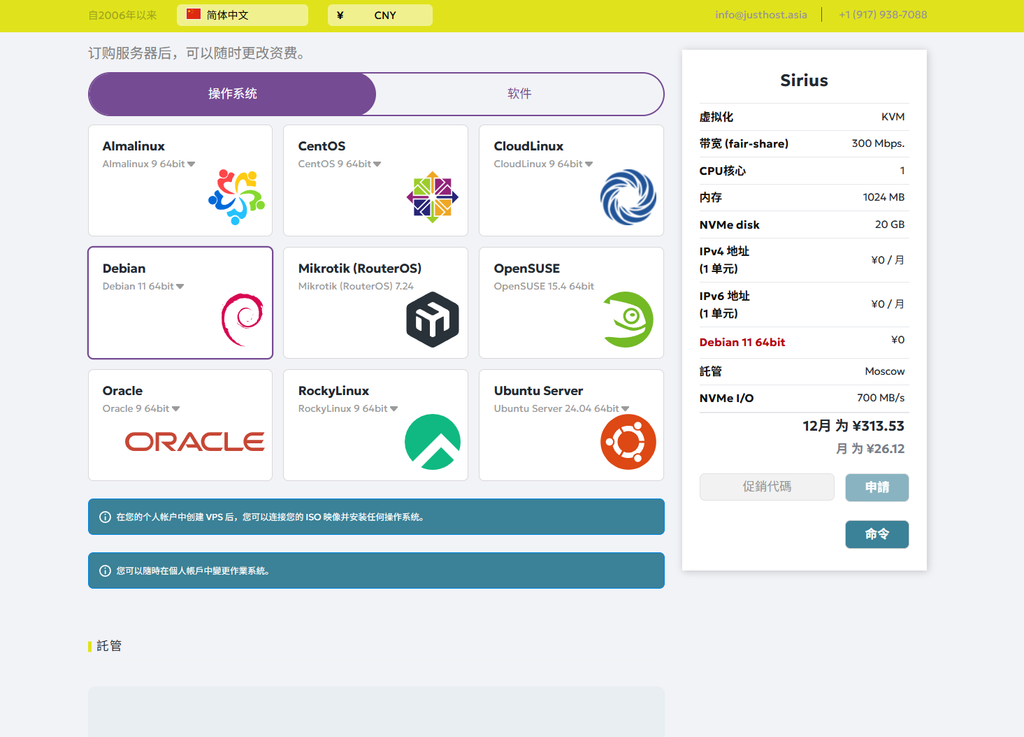The image size is (1024, 737).
Task: Click the Debian 11 64bit summary line
Action: coord(742,342)
